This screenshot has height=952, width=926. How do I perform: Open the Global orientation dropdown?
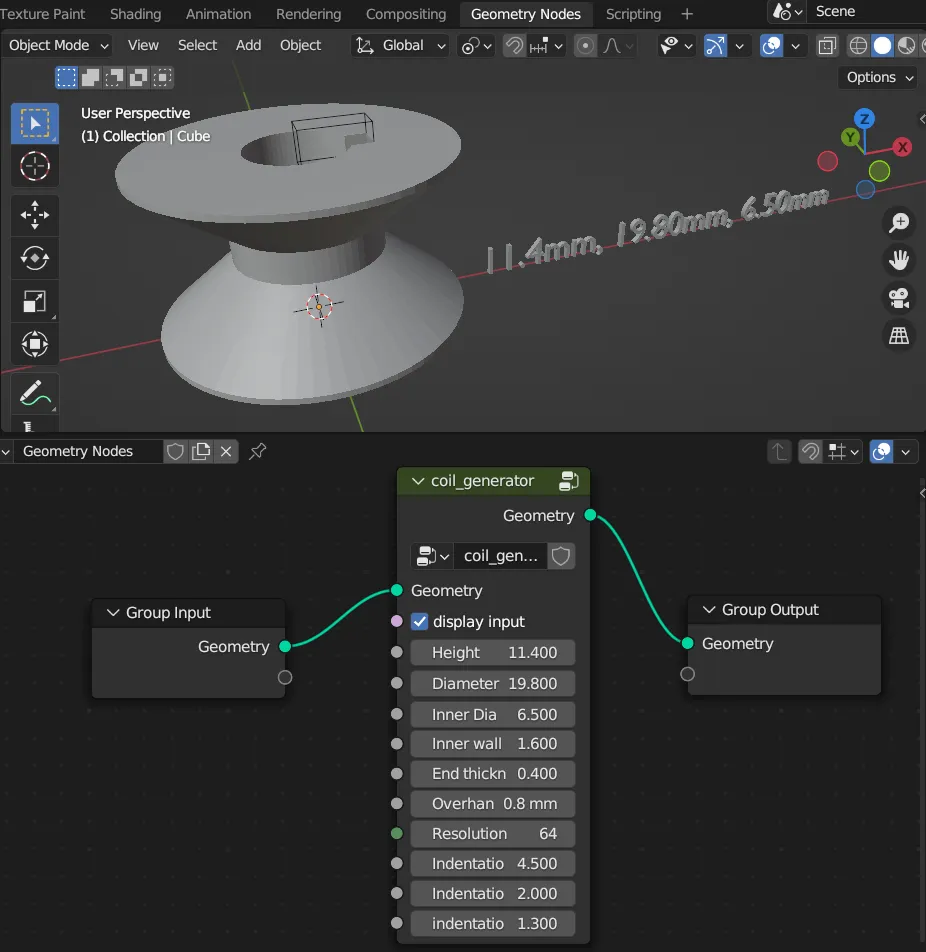pos(400,46)
